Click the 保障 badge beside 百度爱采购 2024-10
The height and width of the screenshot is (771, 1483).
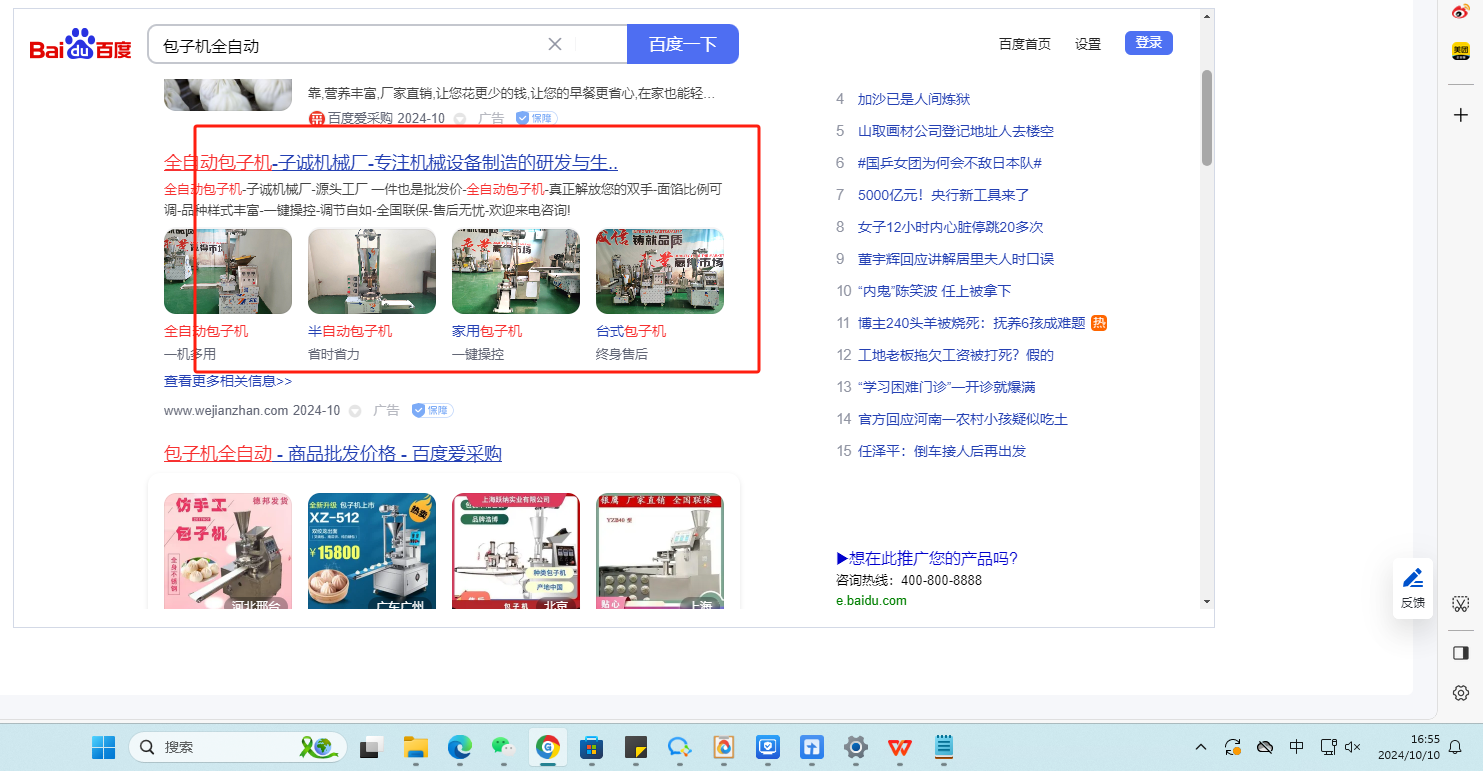coord(536,118)
